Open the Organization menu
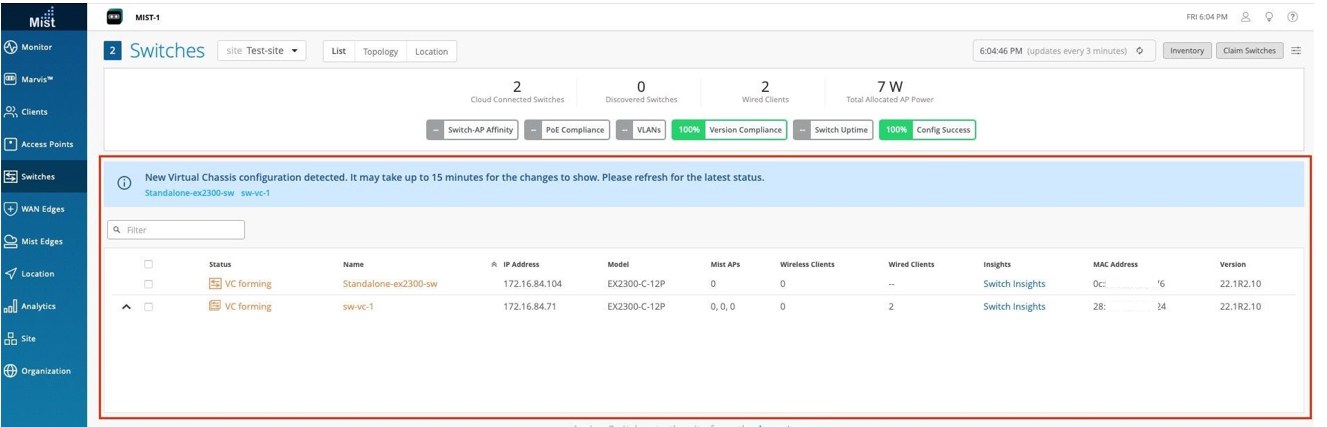 40,371
